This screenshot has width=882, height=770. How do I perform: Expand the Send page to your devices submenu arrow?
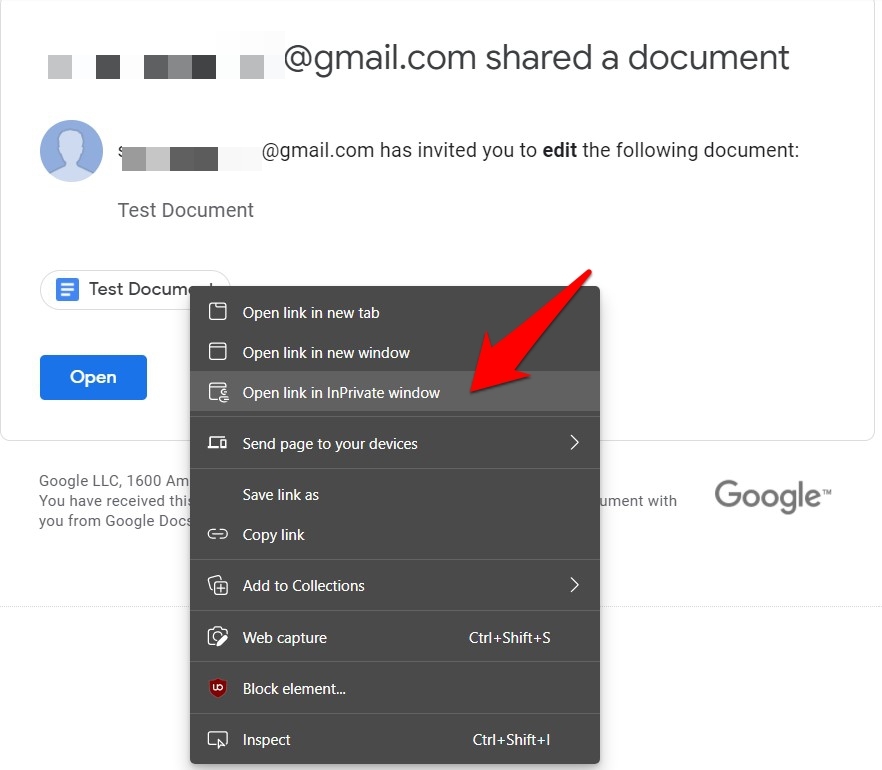[574, 443]
